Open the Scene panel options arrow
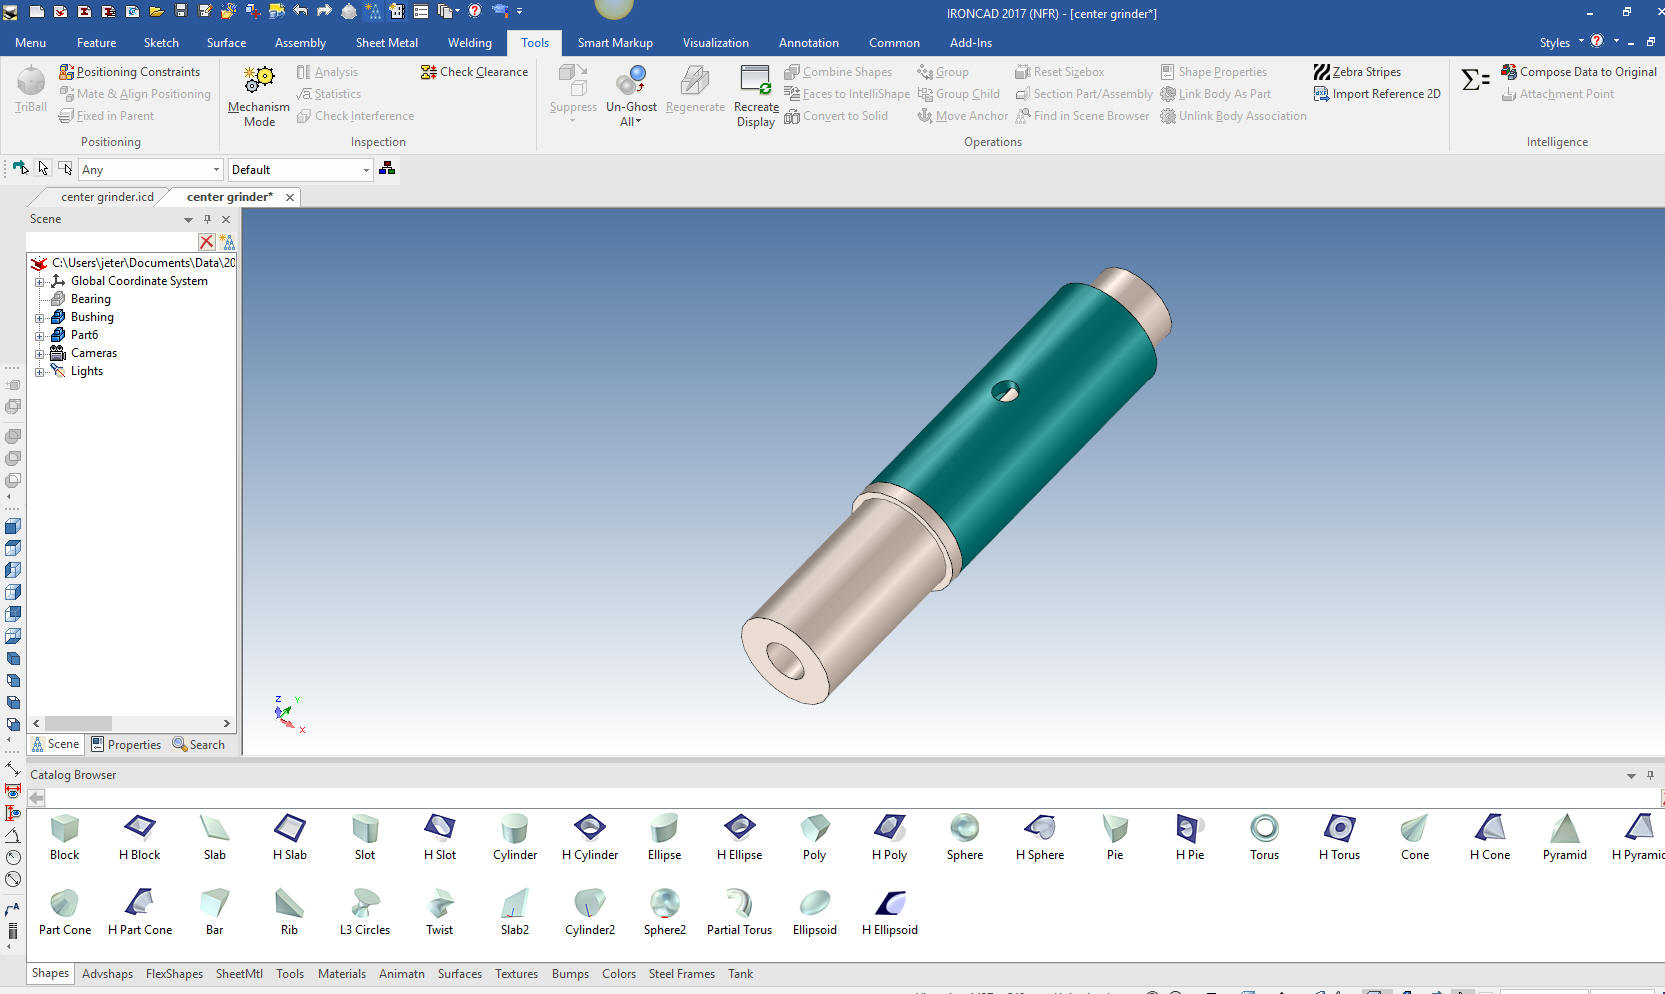The height and width of the screenshot is (994, 1665). pos(188,219)
